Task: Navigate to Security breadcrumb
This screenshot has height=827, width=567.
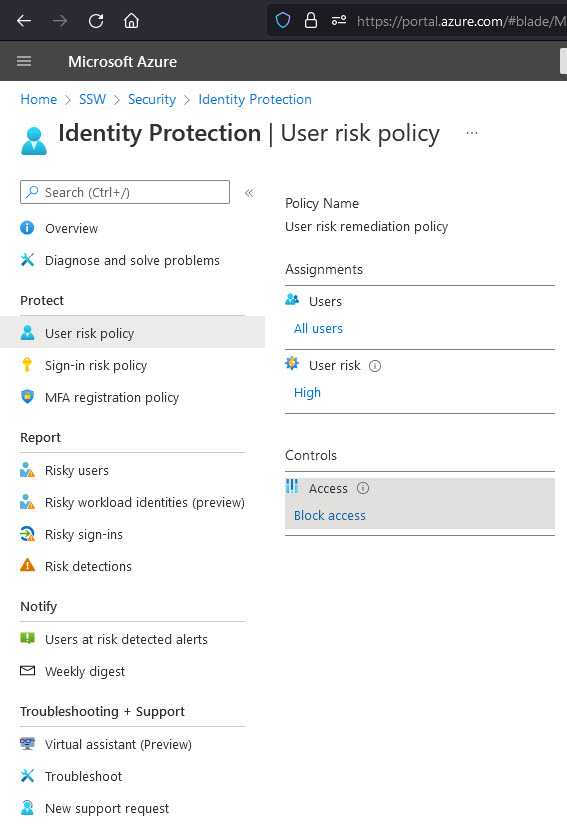Action: point(152,99)
